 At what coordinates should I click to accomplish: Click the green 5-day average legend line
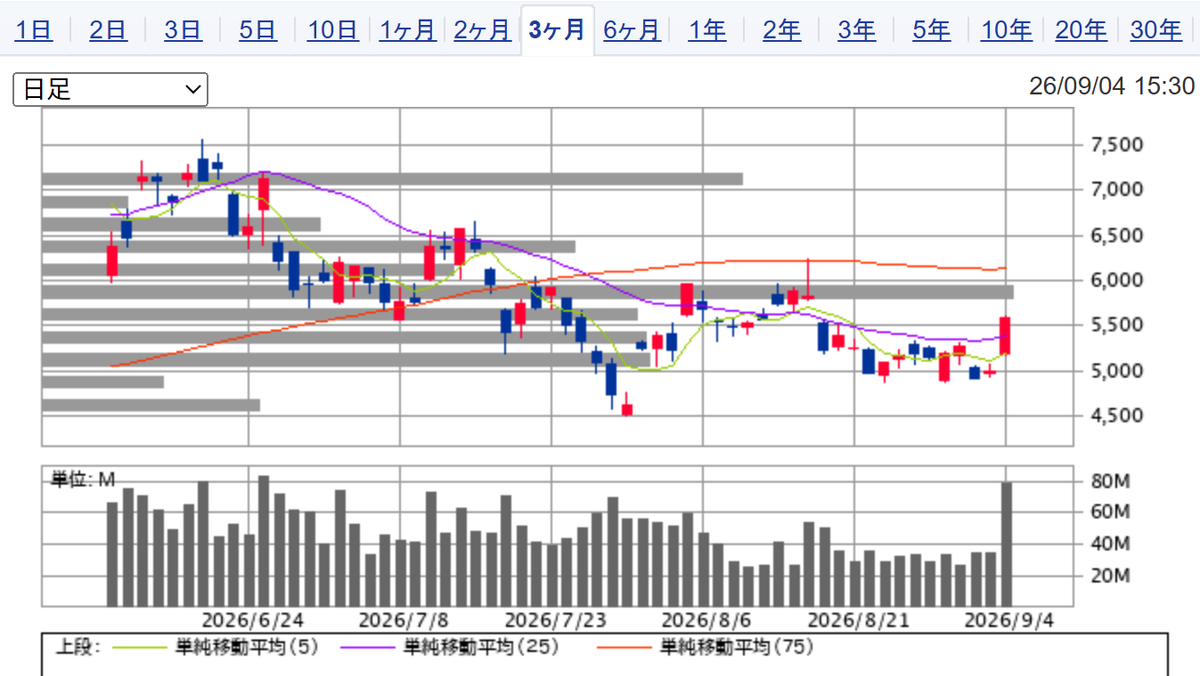tap(141, 648)
